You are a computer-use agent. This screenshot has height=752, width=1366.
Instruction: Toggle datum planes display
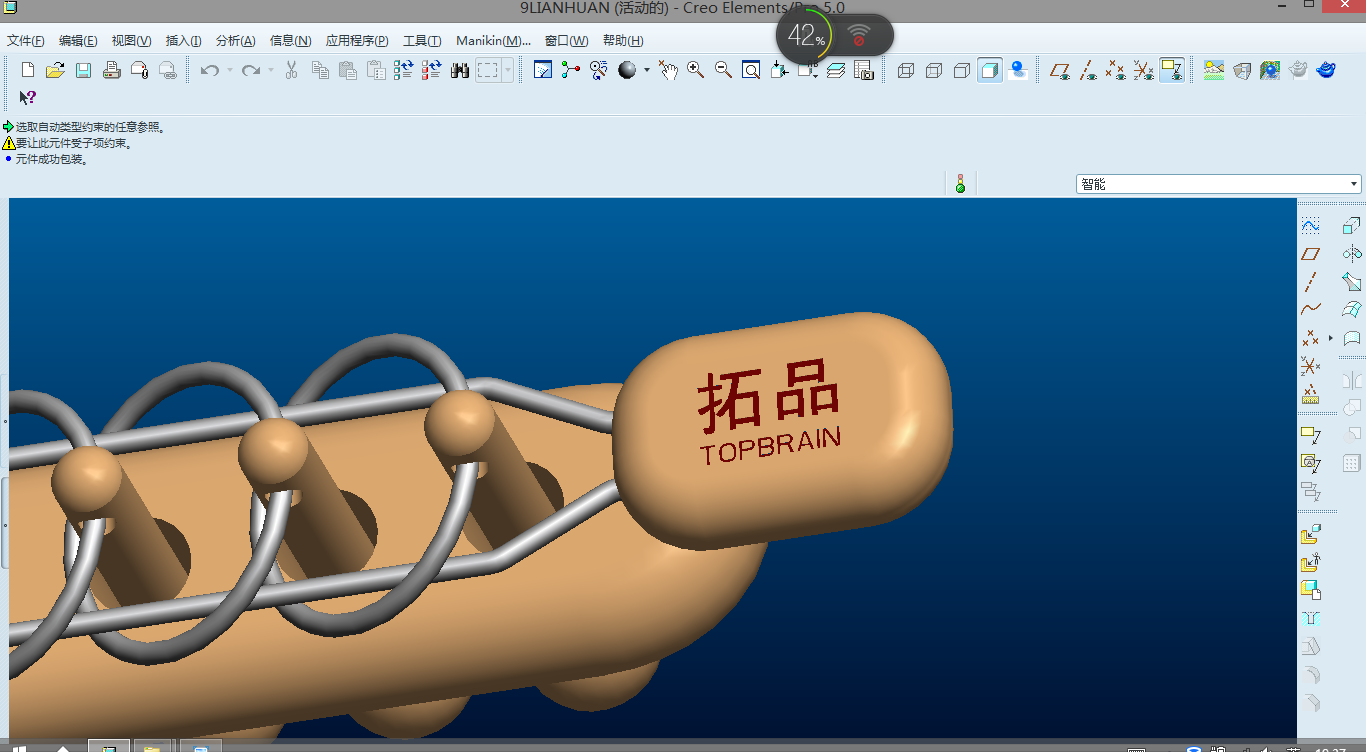(x=1060, y=70)
